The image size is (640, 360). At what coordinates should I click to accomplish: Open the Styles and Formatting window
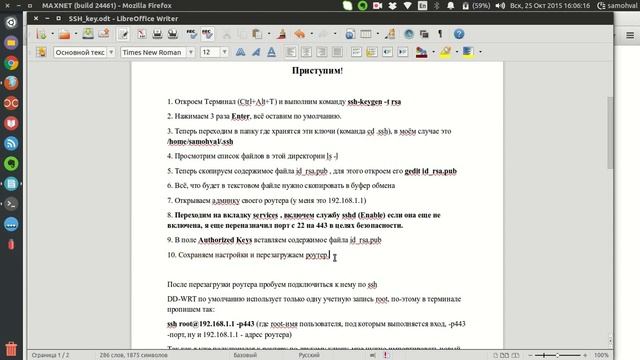41,52
